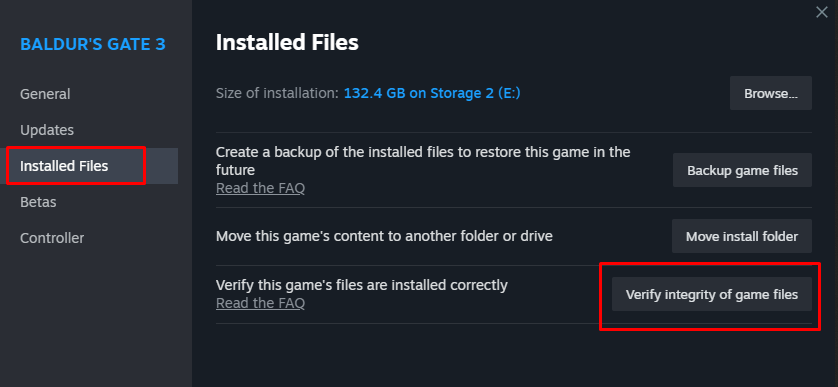
Task: Click the BALDUR'S GATE 3 title
Action: point(93,44)
